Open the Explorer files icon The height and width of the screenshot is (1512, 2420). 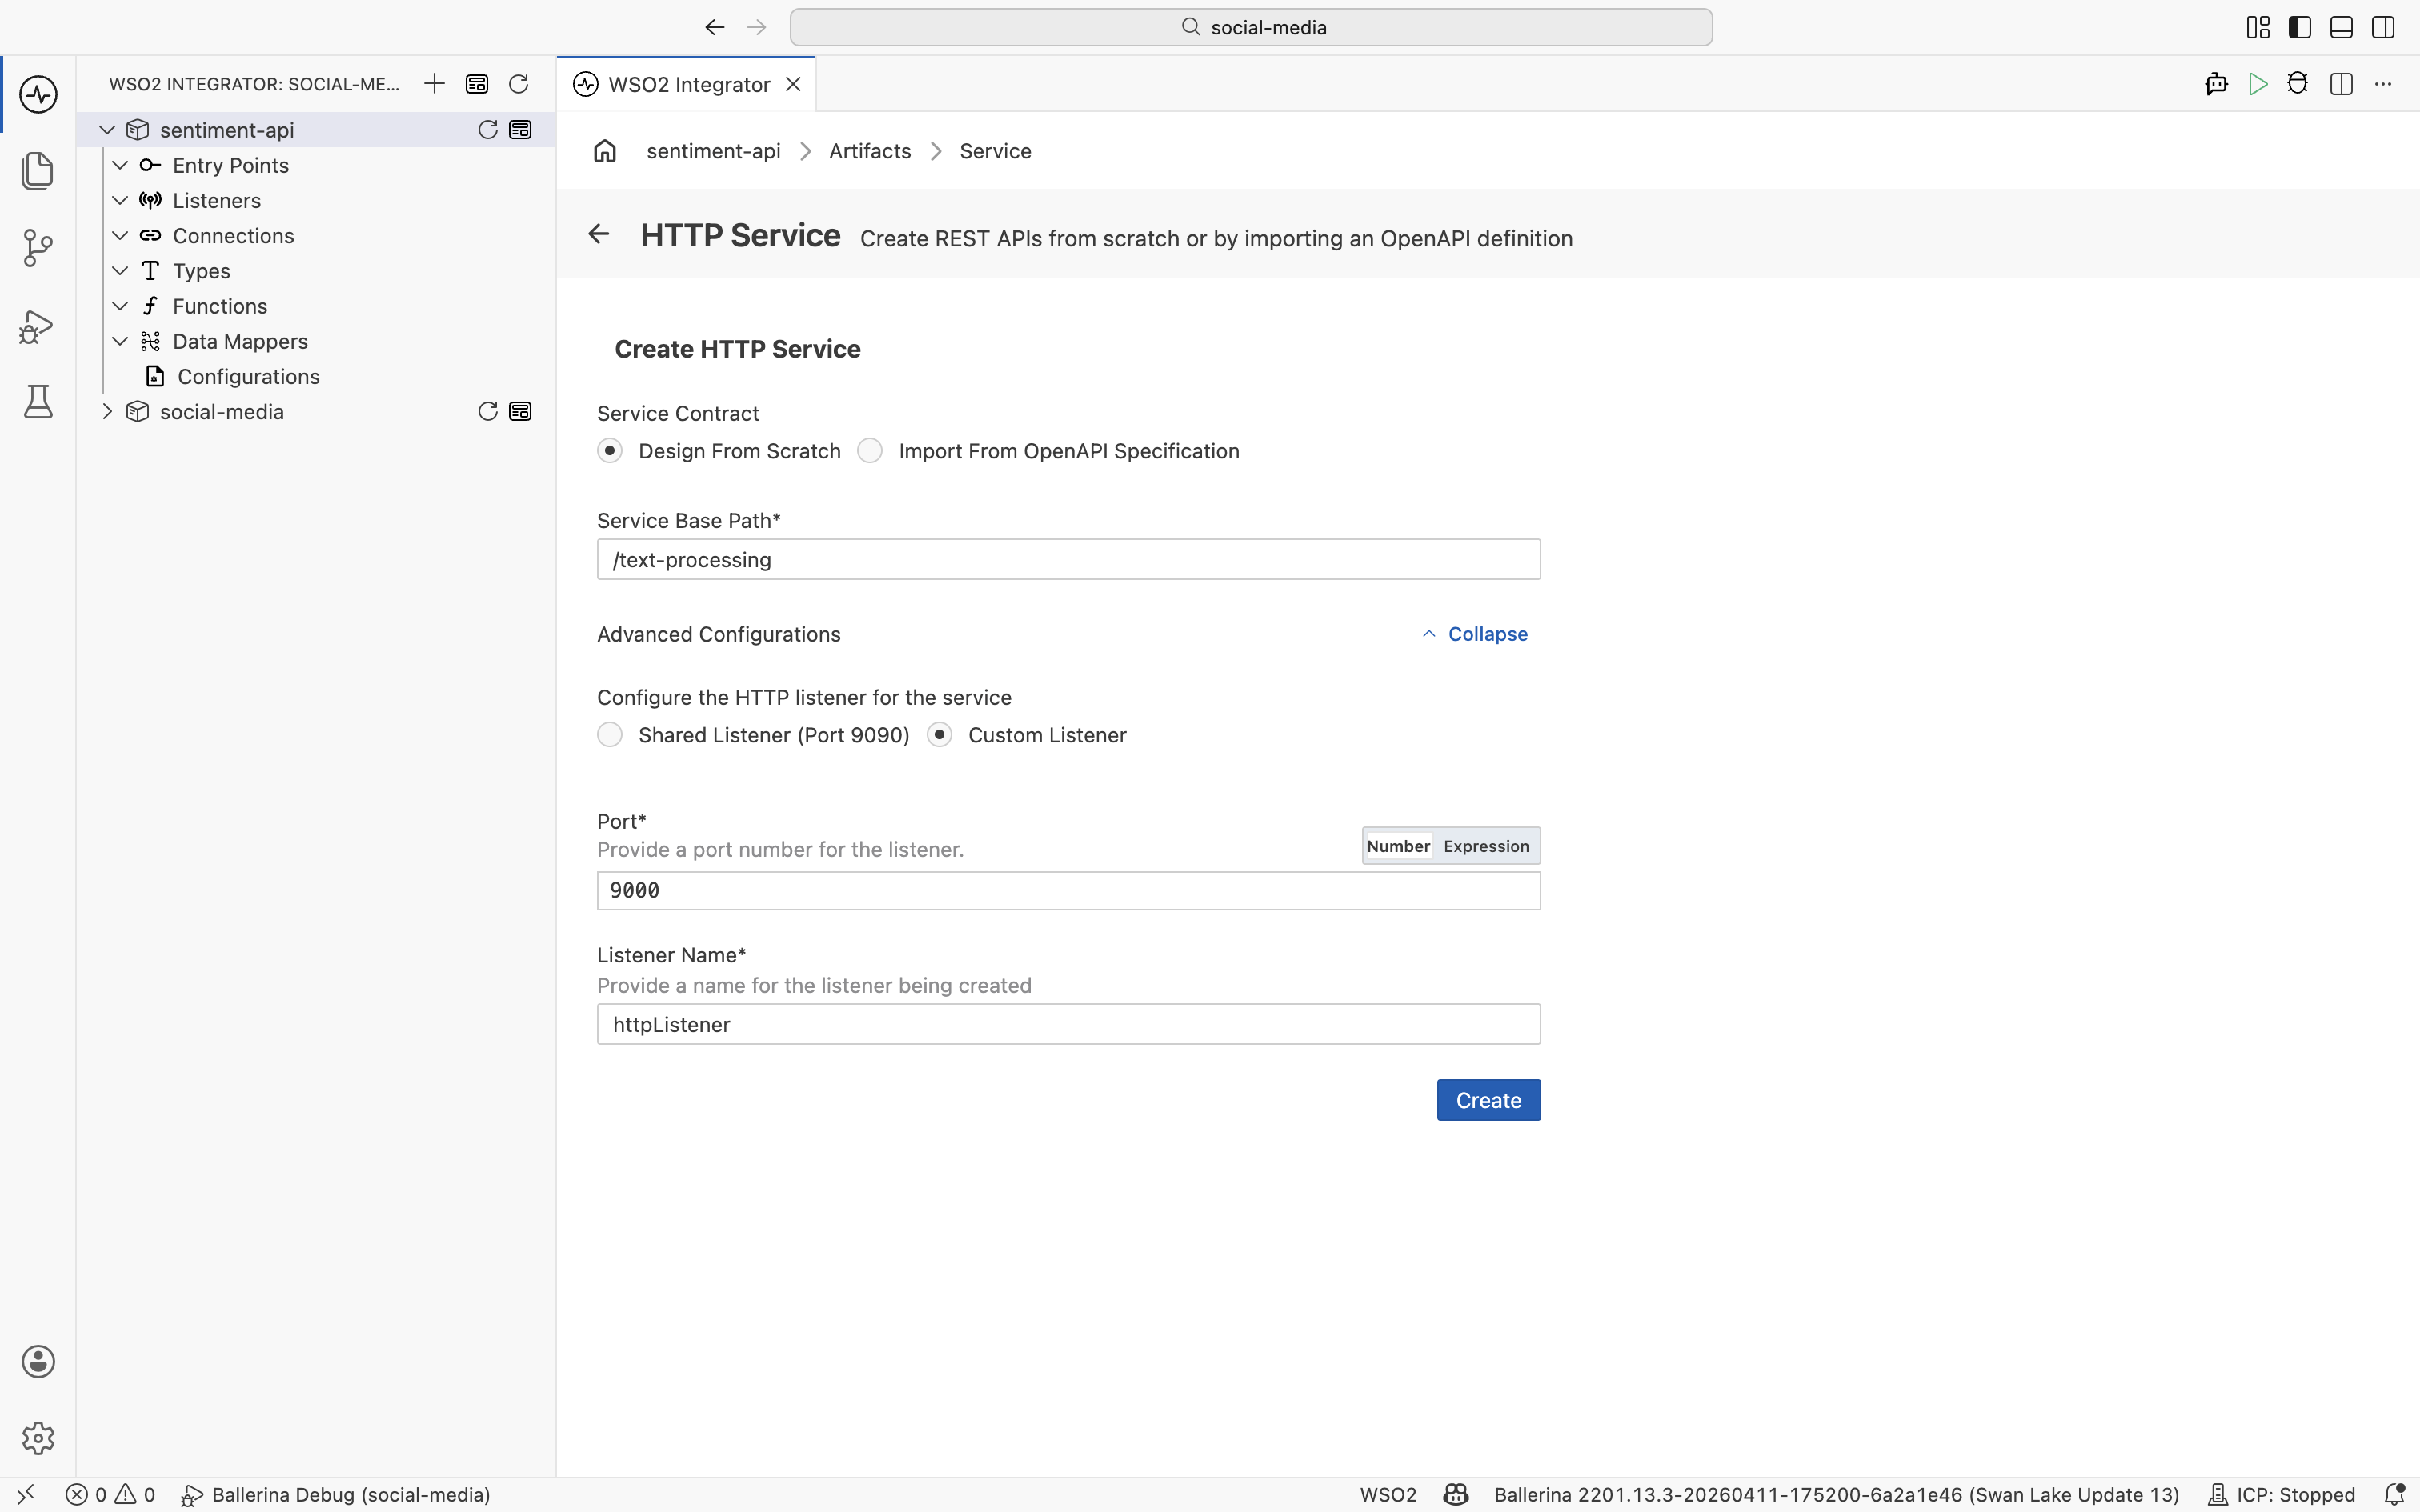(38, 171)
